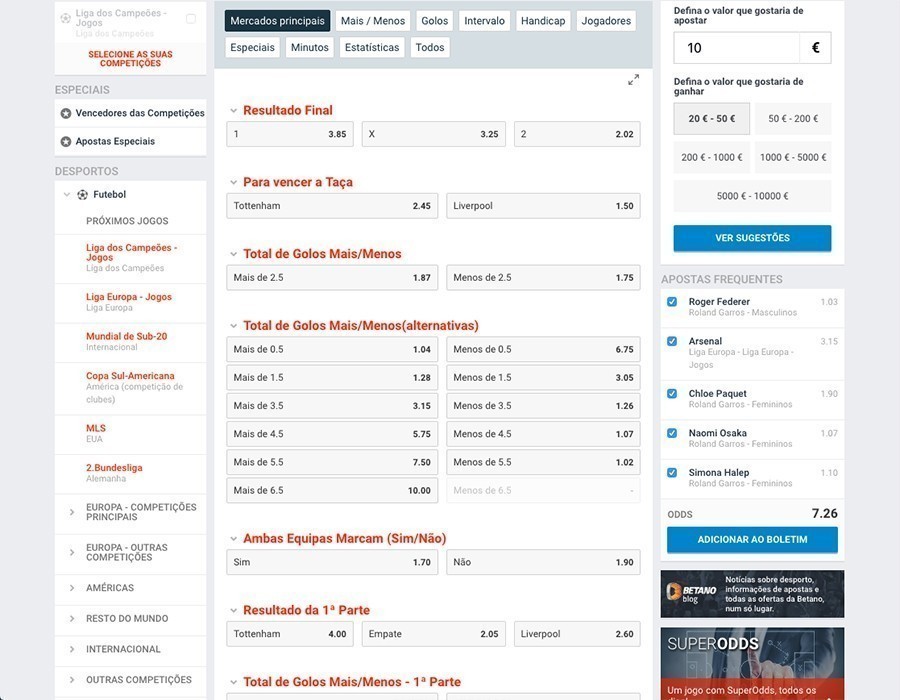
Task: Click the star icon beside Apostas Especiais
Action: (x=65, y=142)
